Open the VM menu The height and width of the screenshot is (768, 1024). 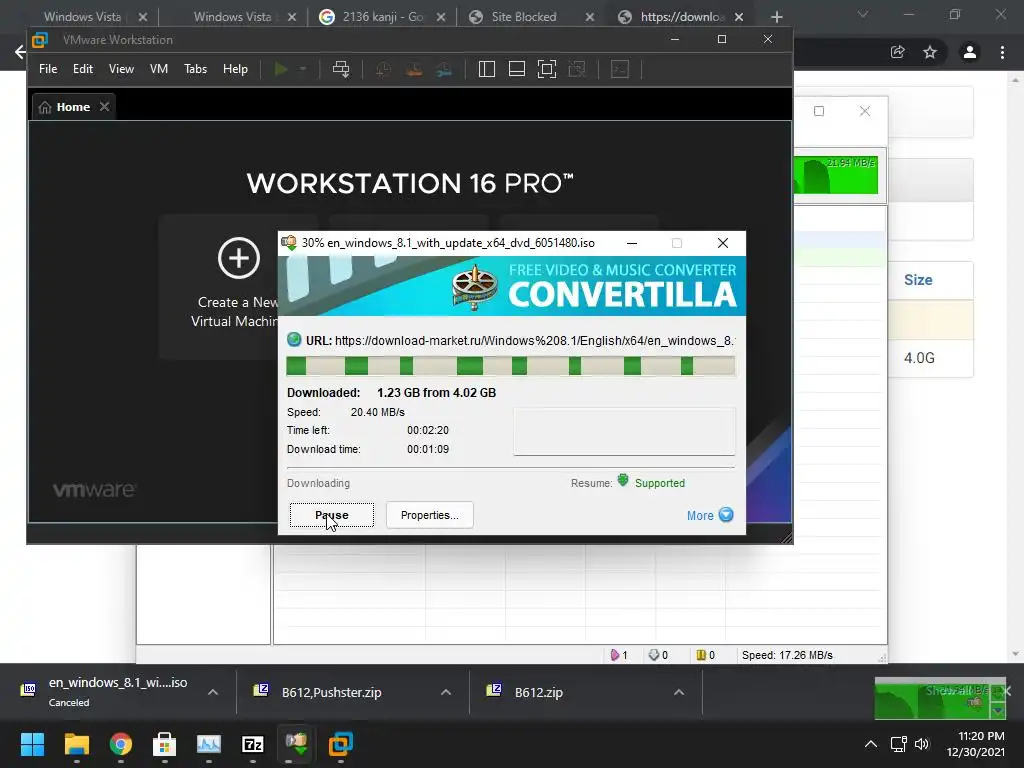[x=159, y=69]
